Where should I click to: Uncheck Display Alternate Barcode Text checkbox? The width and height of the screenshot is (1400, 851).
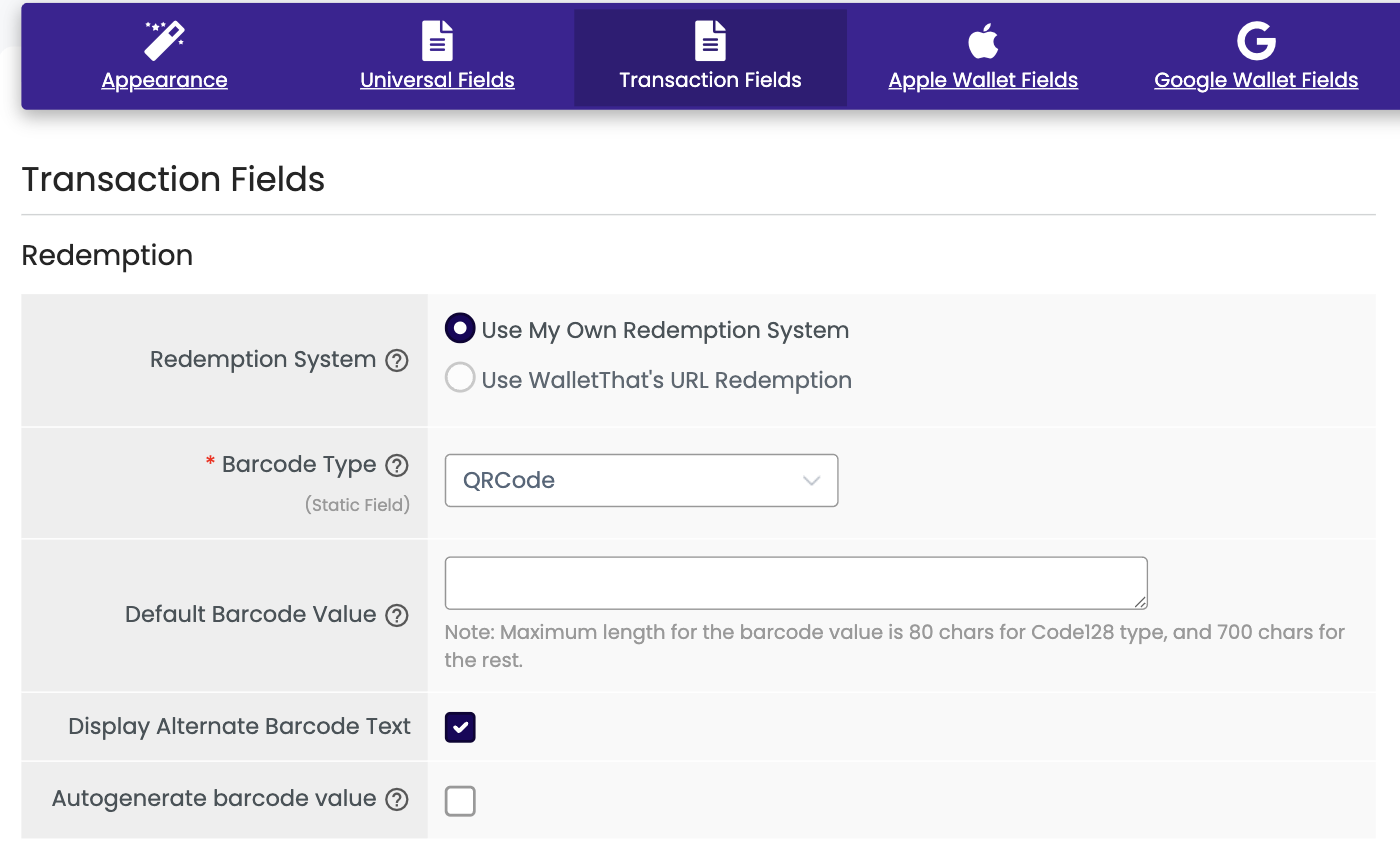(460, 727)
